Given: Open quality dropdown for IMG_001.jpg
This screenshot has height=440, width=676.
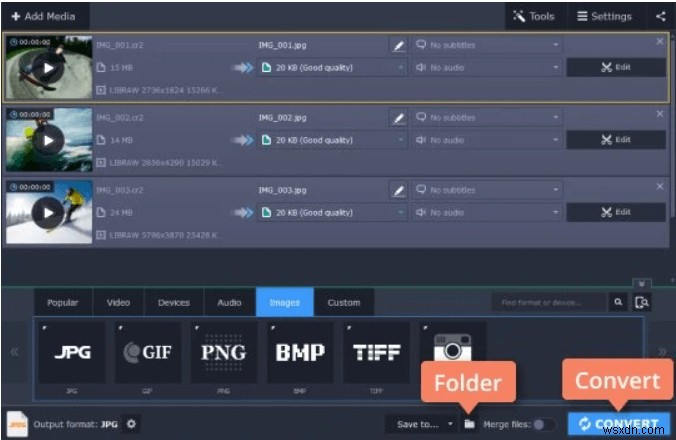Looking at the screenshot, I should coord(332,68).
